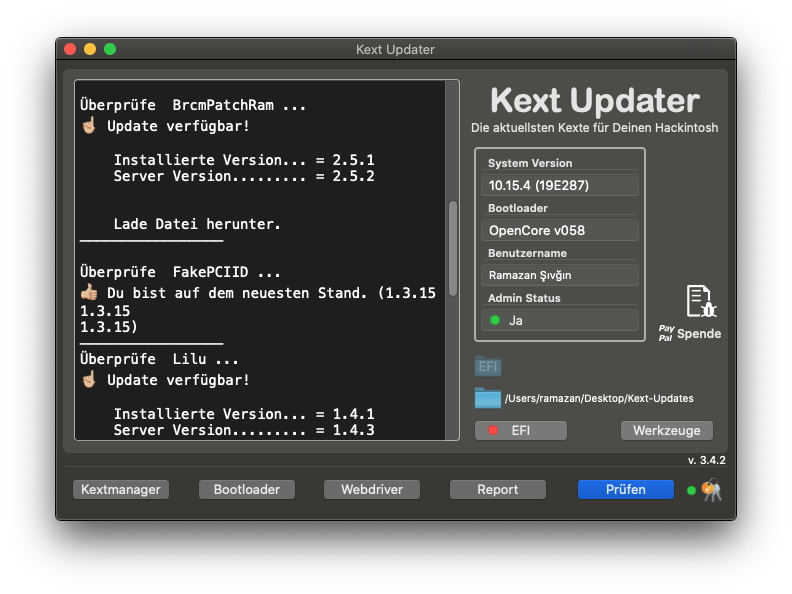Click the Bootloader field OpenCore v058

pos(560,230)
